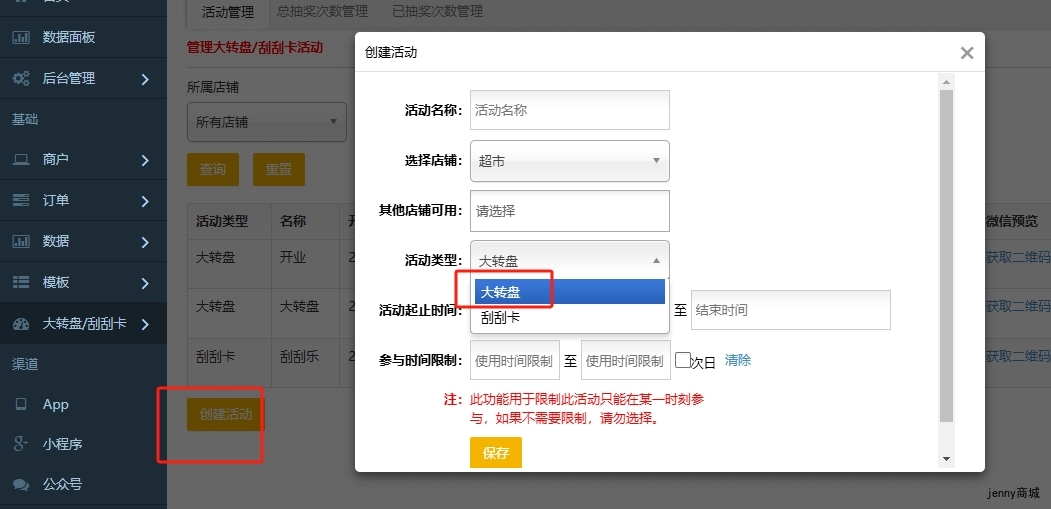
Task: Click the dialog's vertical scrollbar down arrow
Action: point(946,458)
